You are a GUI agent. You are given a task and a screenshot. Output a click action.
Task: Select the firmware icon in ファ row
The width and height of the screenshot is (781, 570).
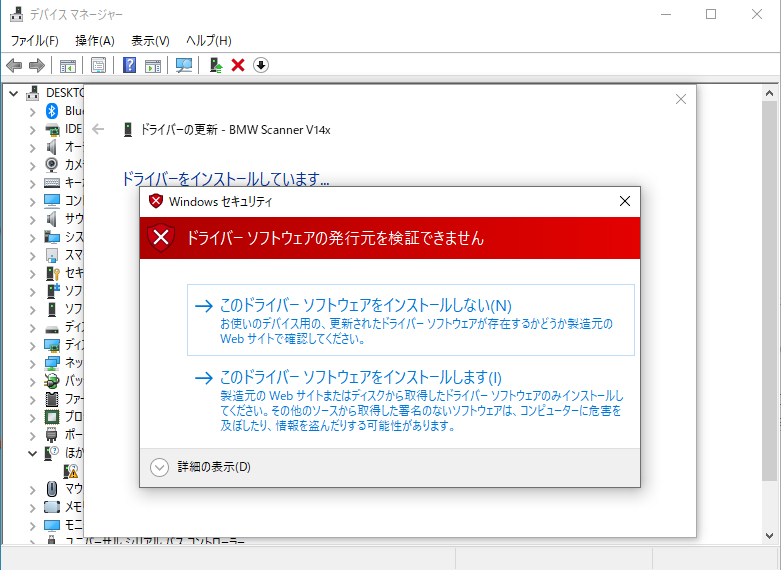click(x=52, y=399)
